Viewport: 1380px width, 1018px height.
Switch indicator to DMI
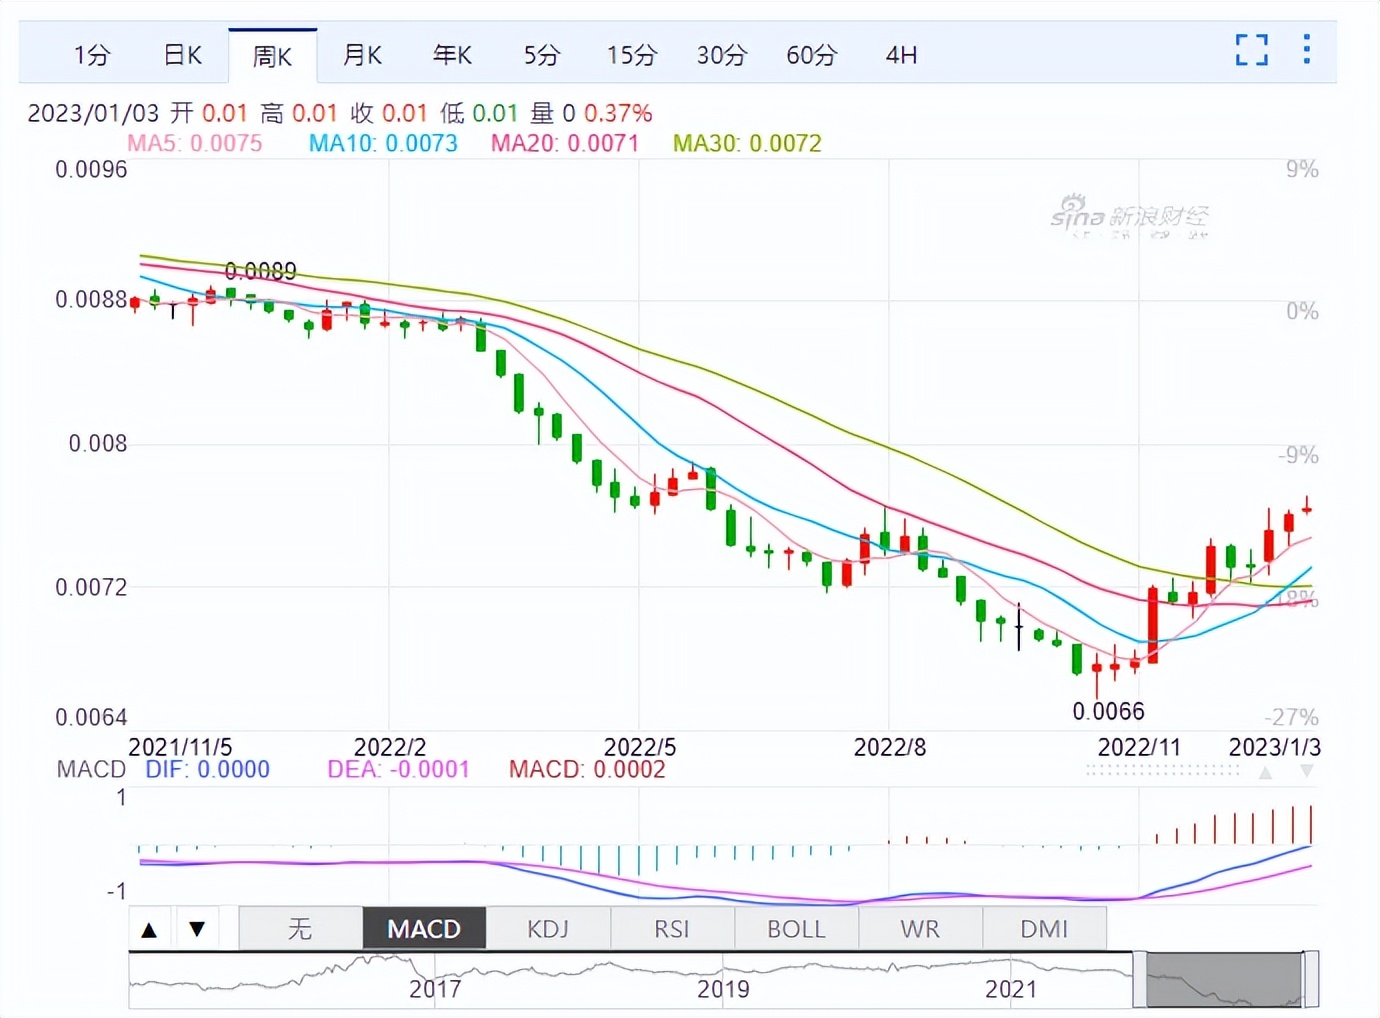click(1044, 929)
